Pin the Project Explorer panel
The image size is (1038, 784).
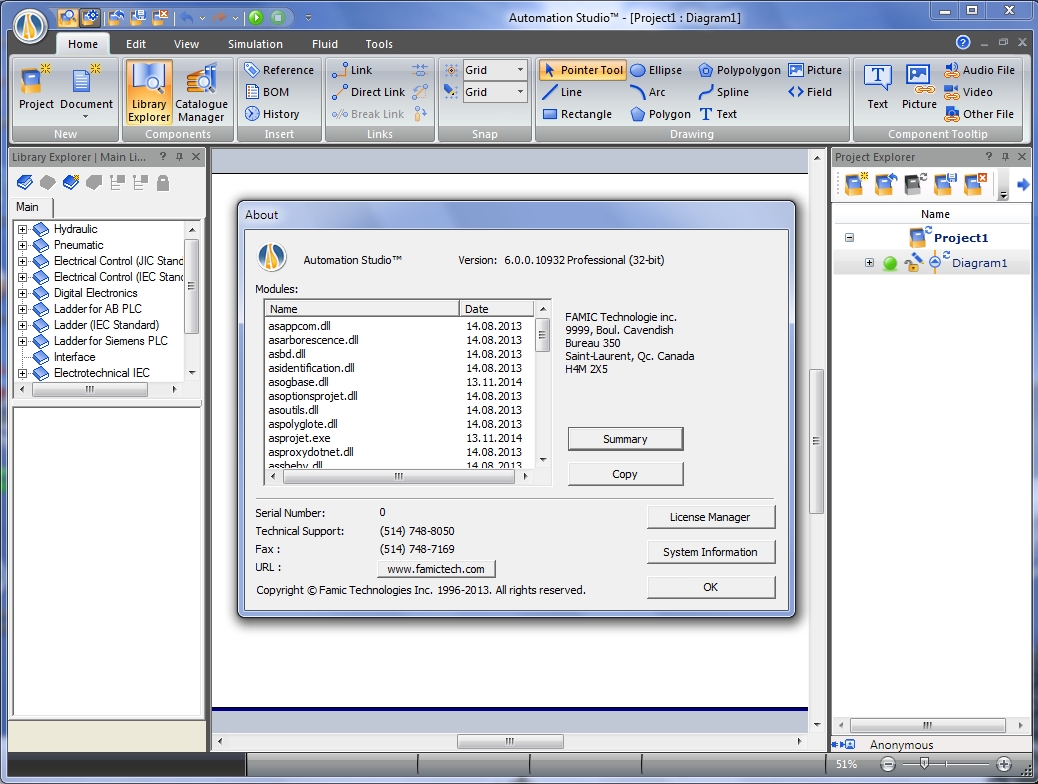pos(1006,157)
